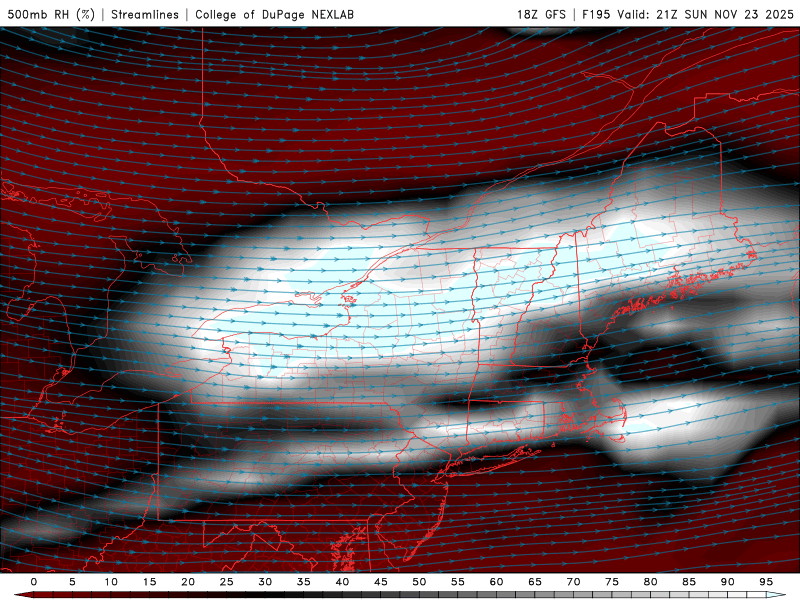This screenshot has height=600, width=800.
Task: Click the 45 label on the color scale
Action: point(381,582)
